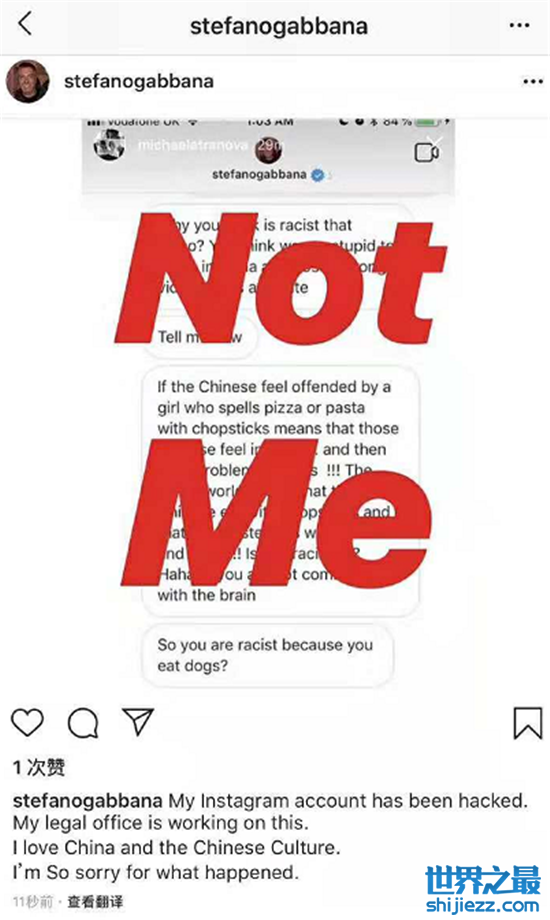View the 1 次赞 likes list
550x920 pixels.
(x=39, y=767)
